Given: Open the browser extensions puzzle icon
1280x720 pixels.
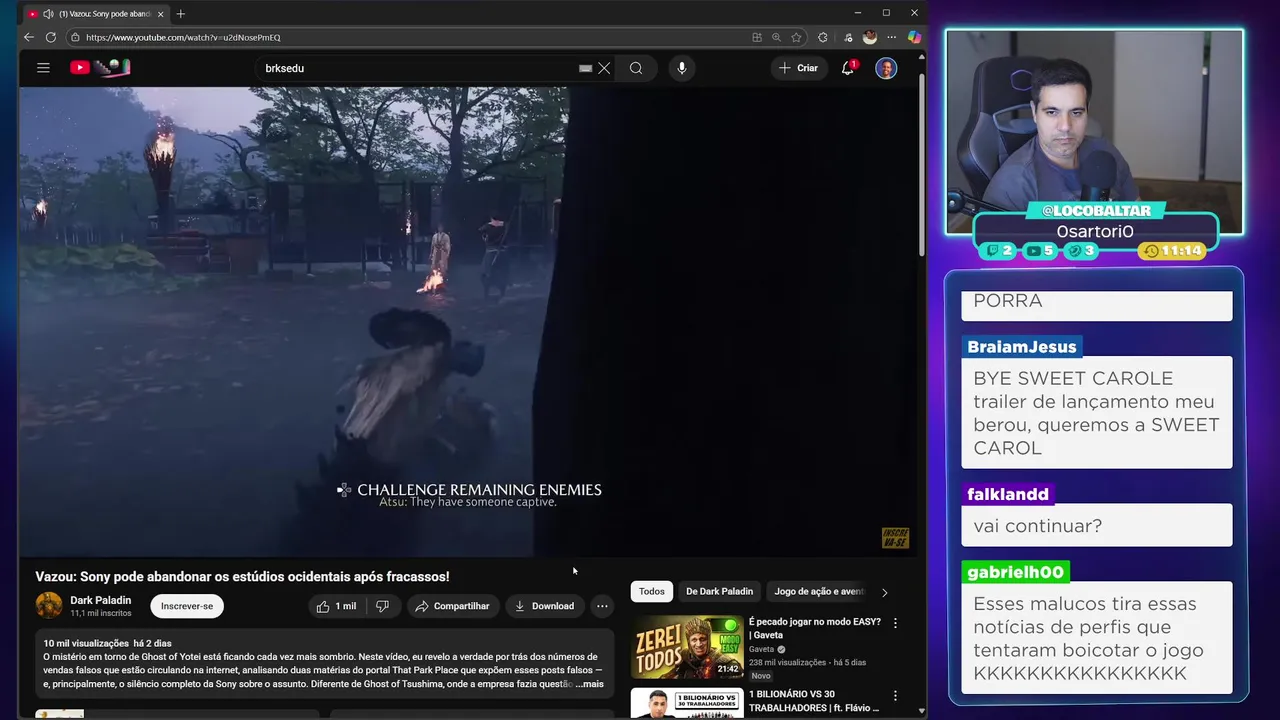Looking at the screenshot, I should click(823, 37).
